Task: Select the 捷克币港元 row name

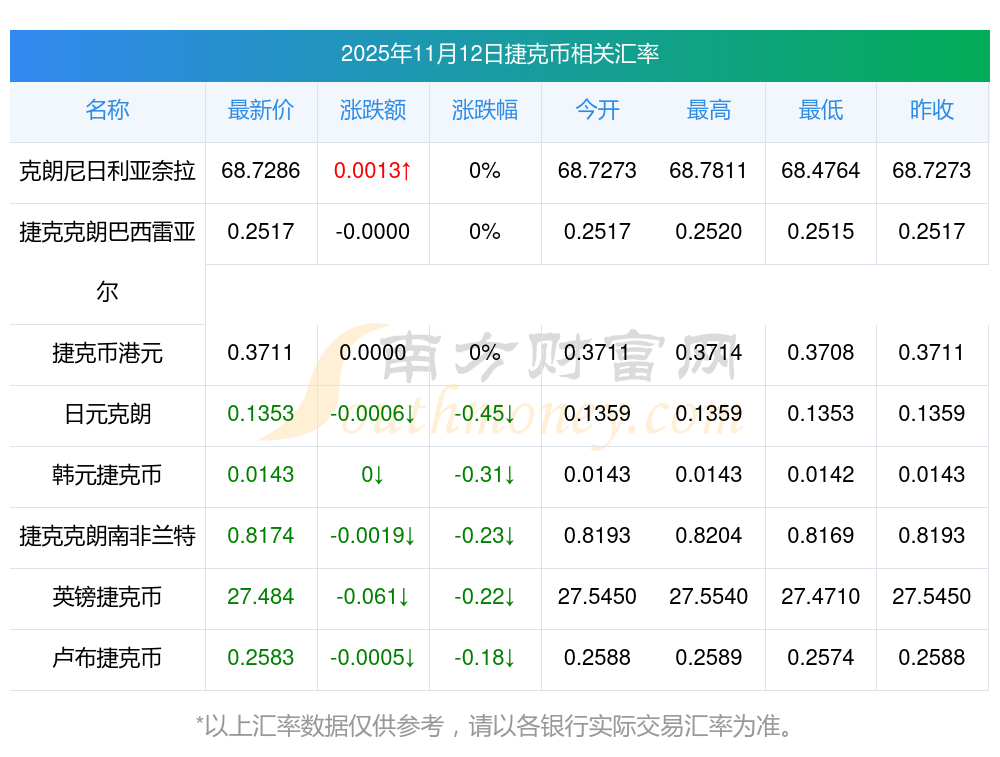Action: 107,353
